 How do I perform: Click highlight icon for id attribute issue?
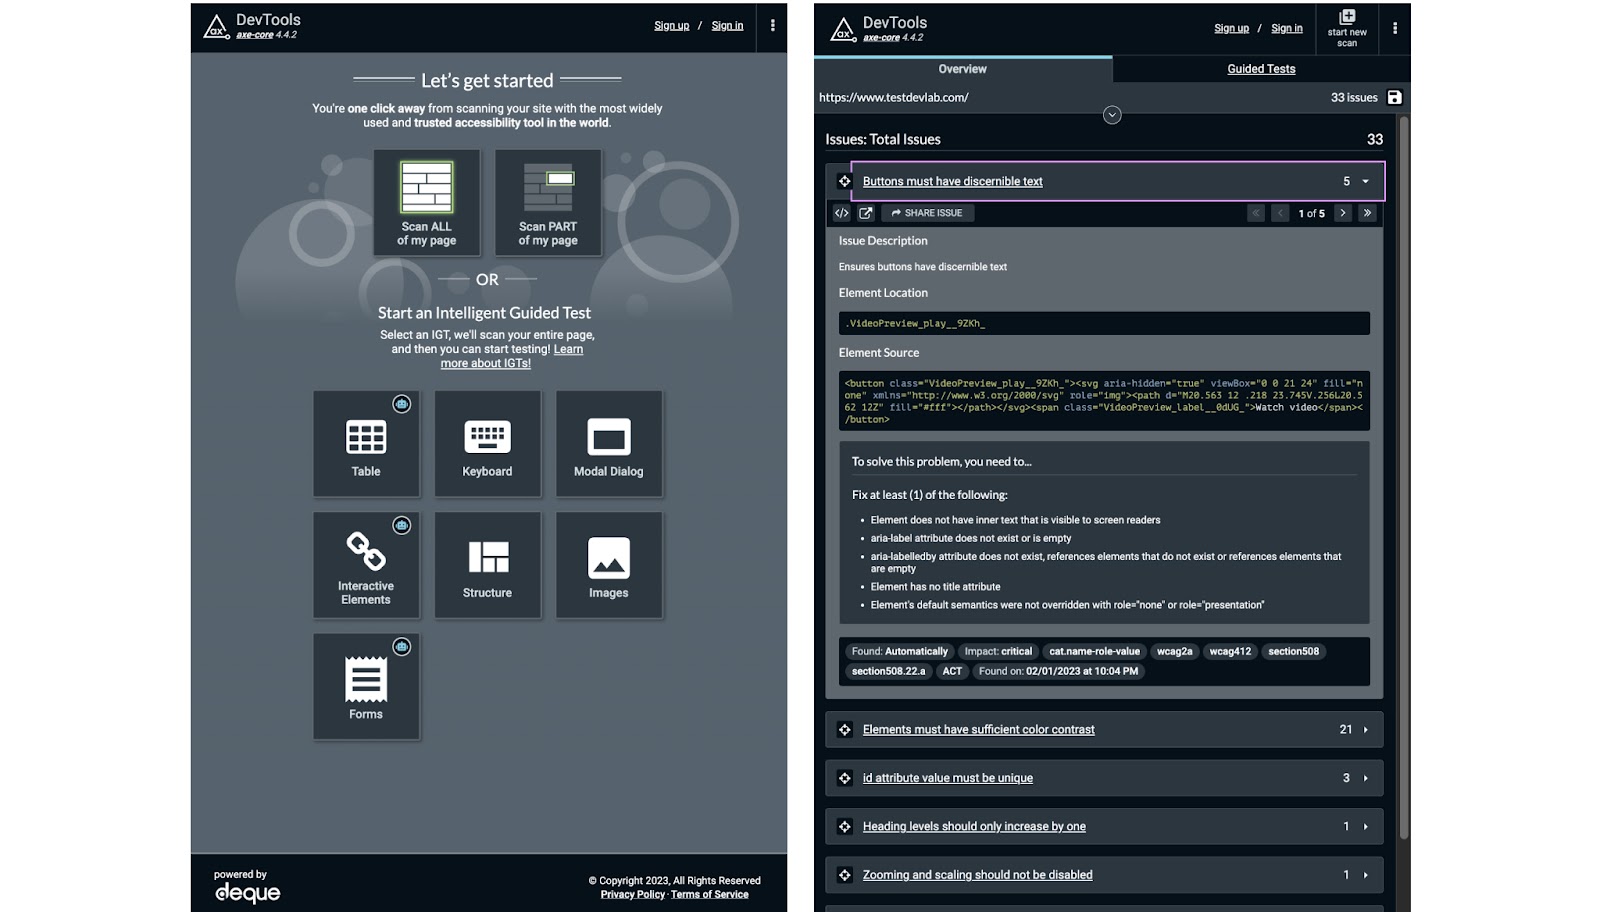(x=845, y=778)
